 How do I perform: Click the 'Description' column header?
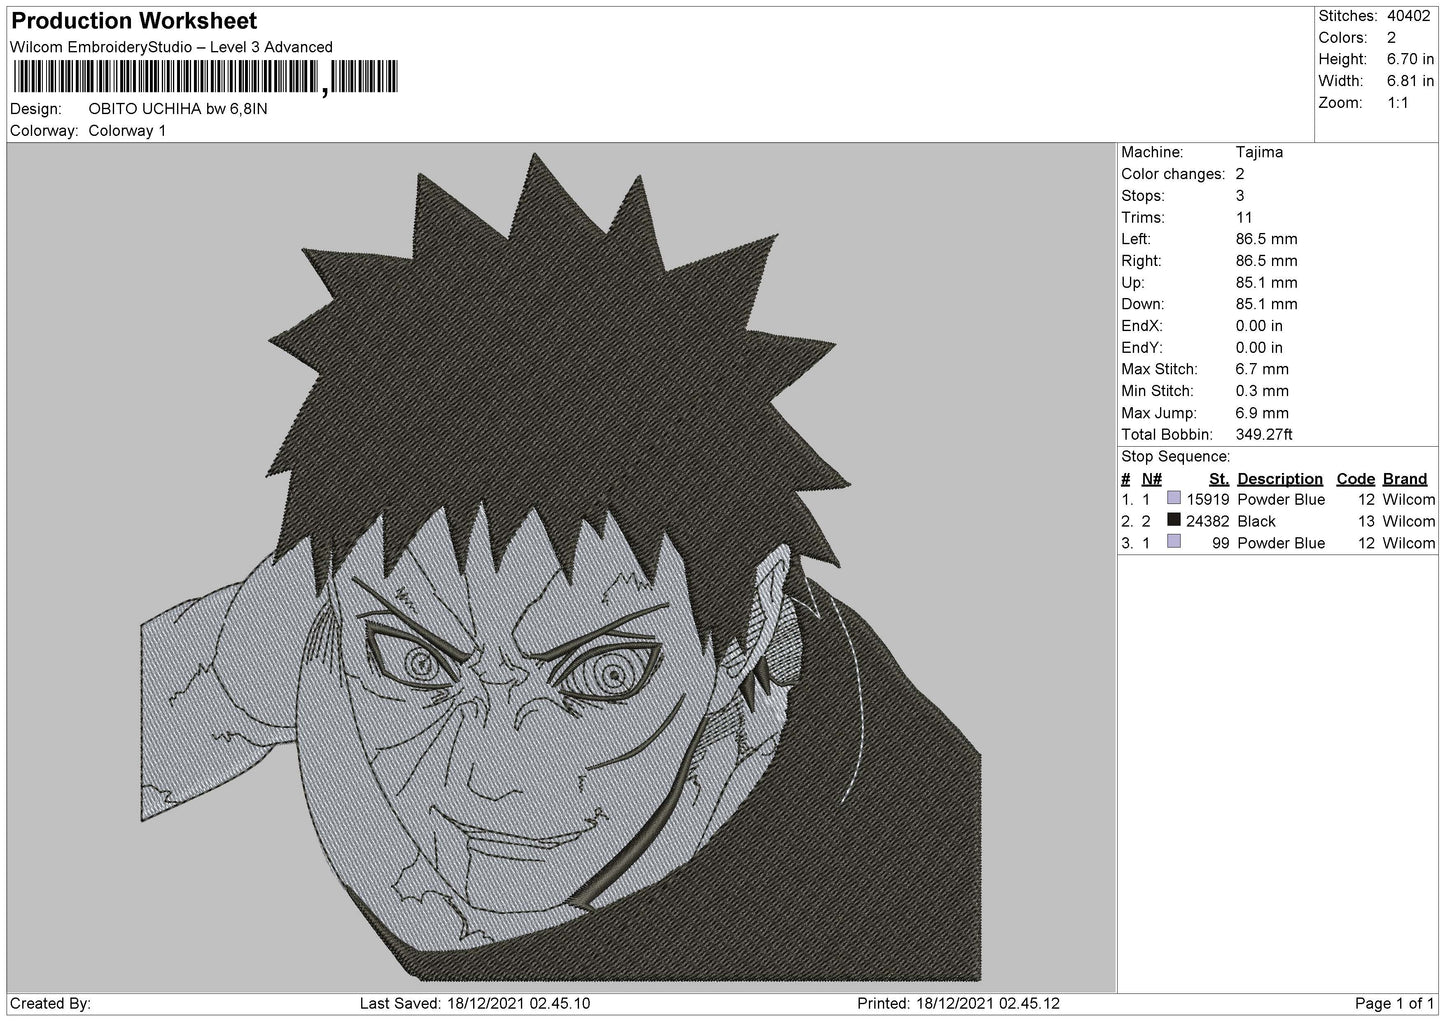tap(1279, 479)
